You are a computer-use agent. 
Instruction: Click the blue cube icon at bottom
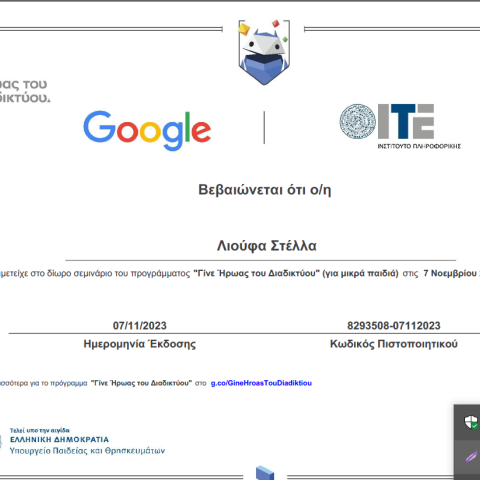(265, 473)
